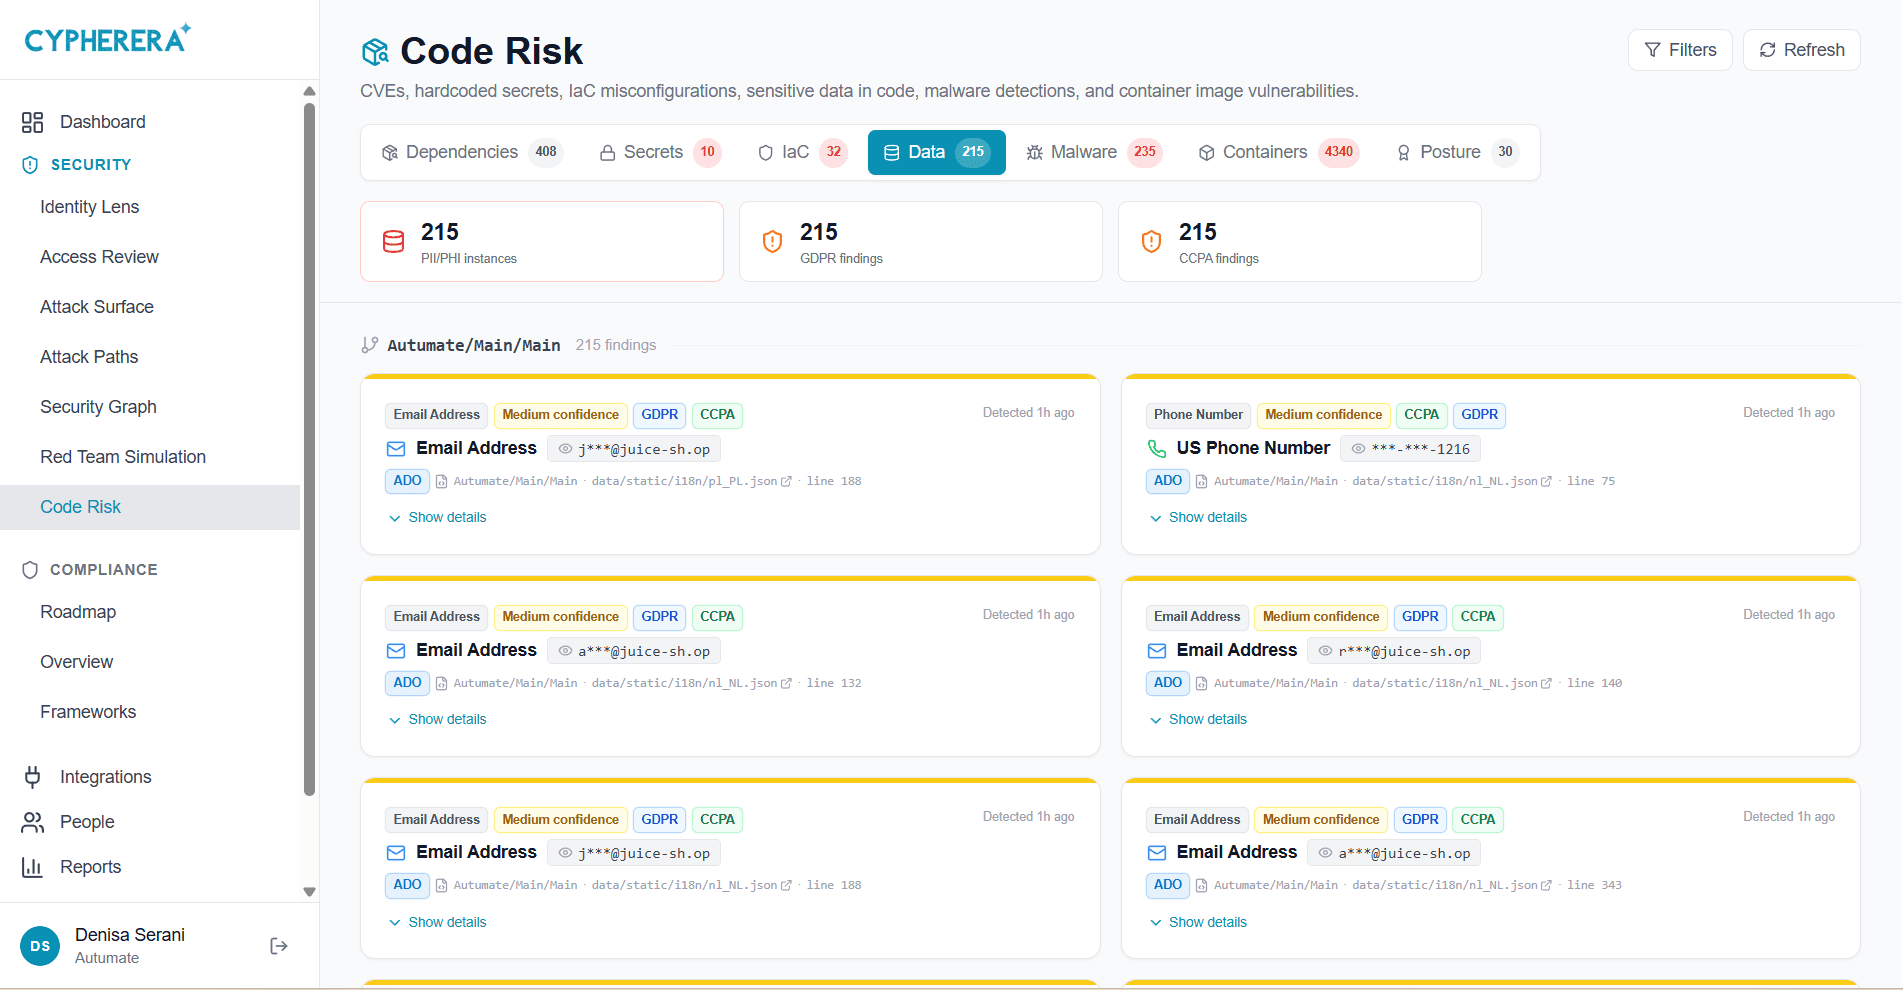Click the ADO badge on US Phone Number card

pos(1167,481)
